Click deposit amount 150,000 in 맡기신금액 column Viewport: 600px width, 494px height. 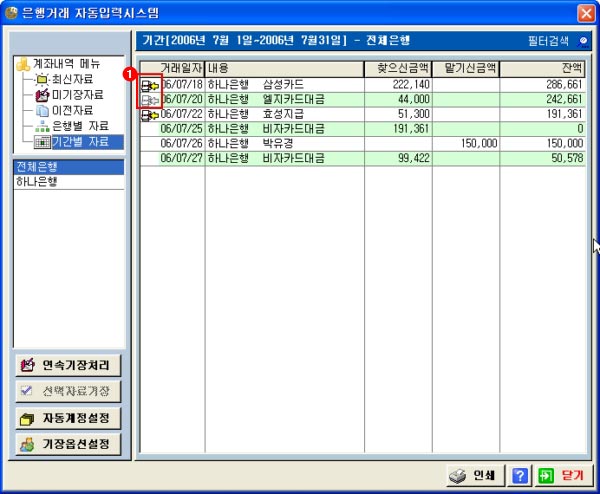pos(479,144)
